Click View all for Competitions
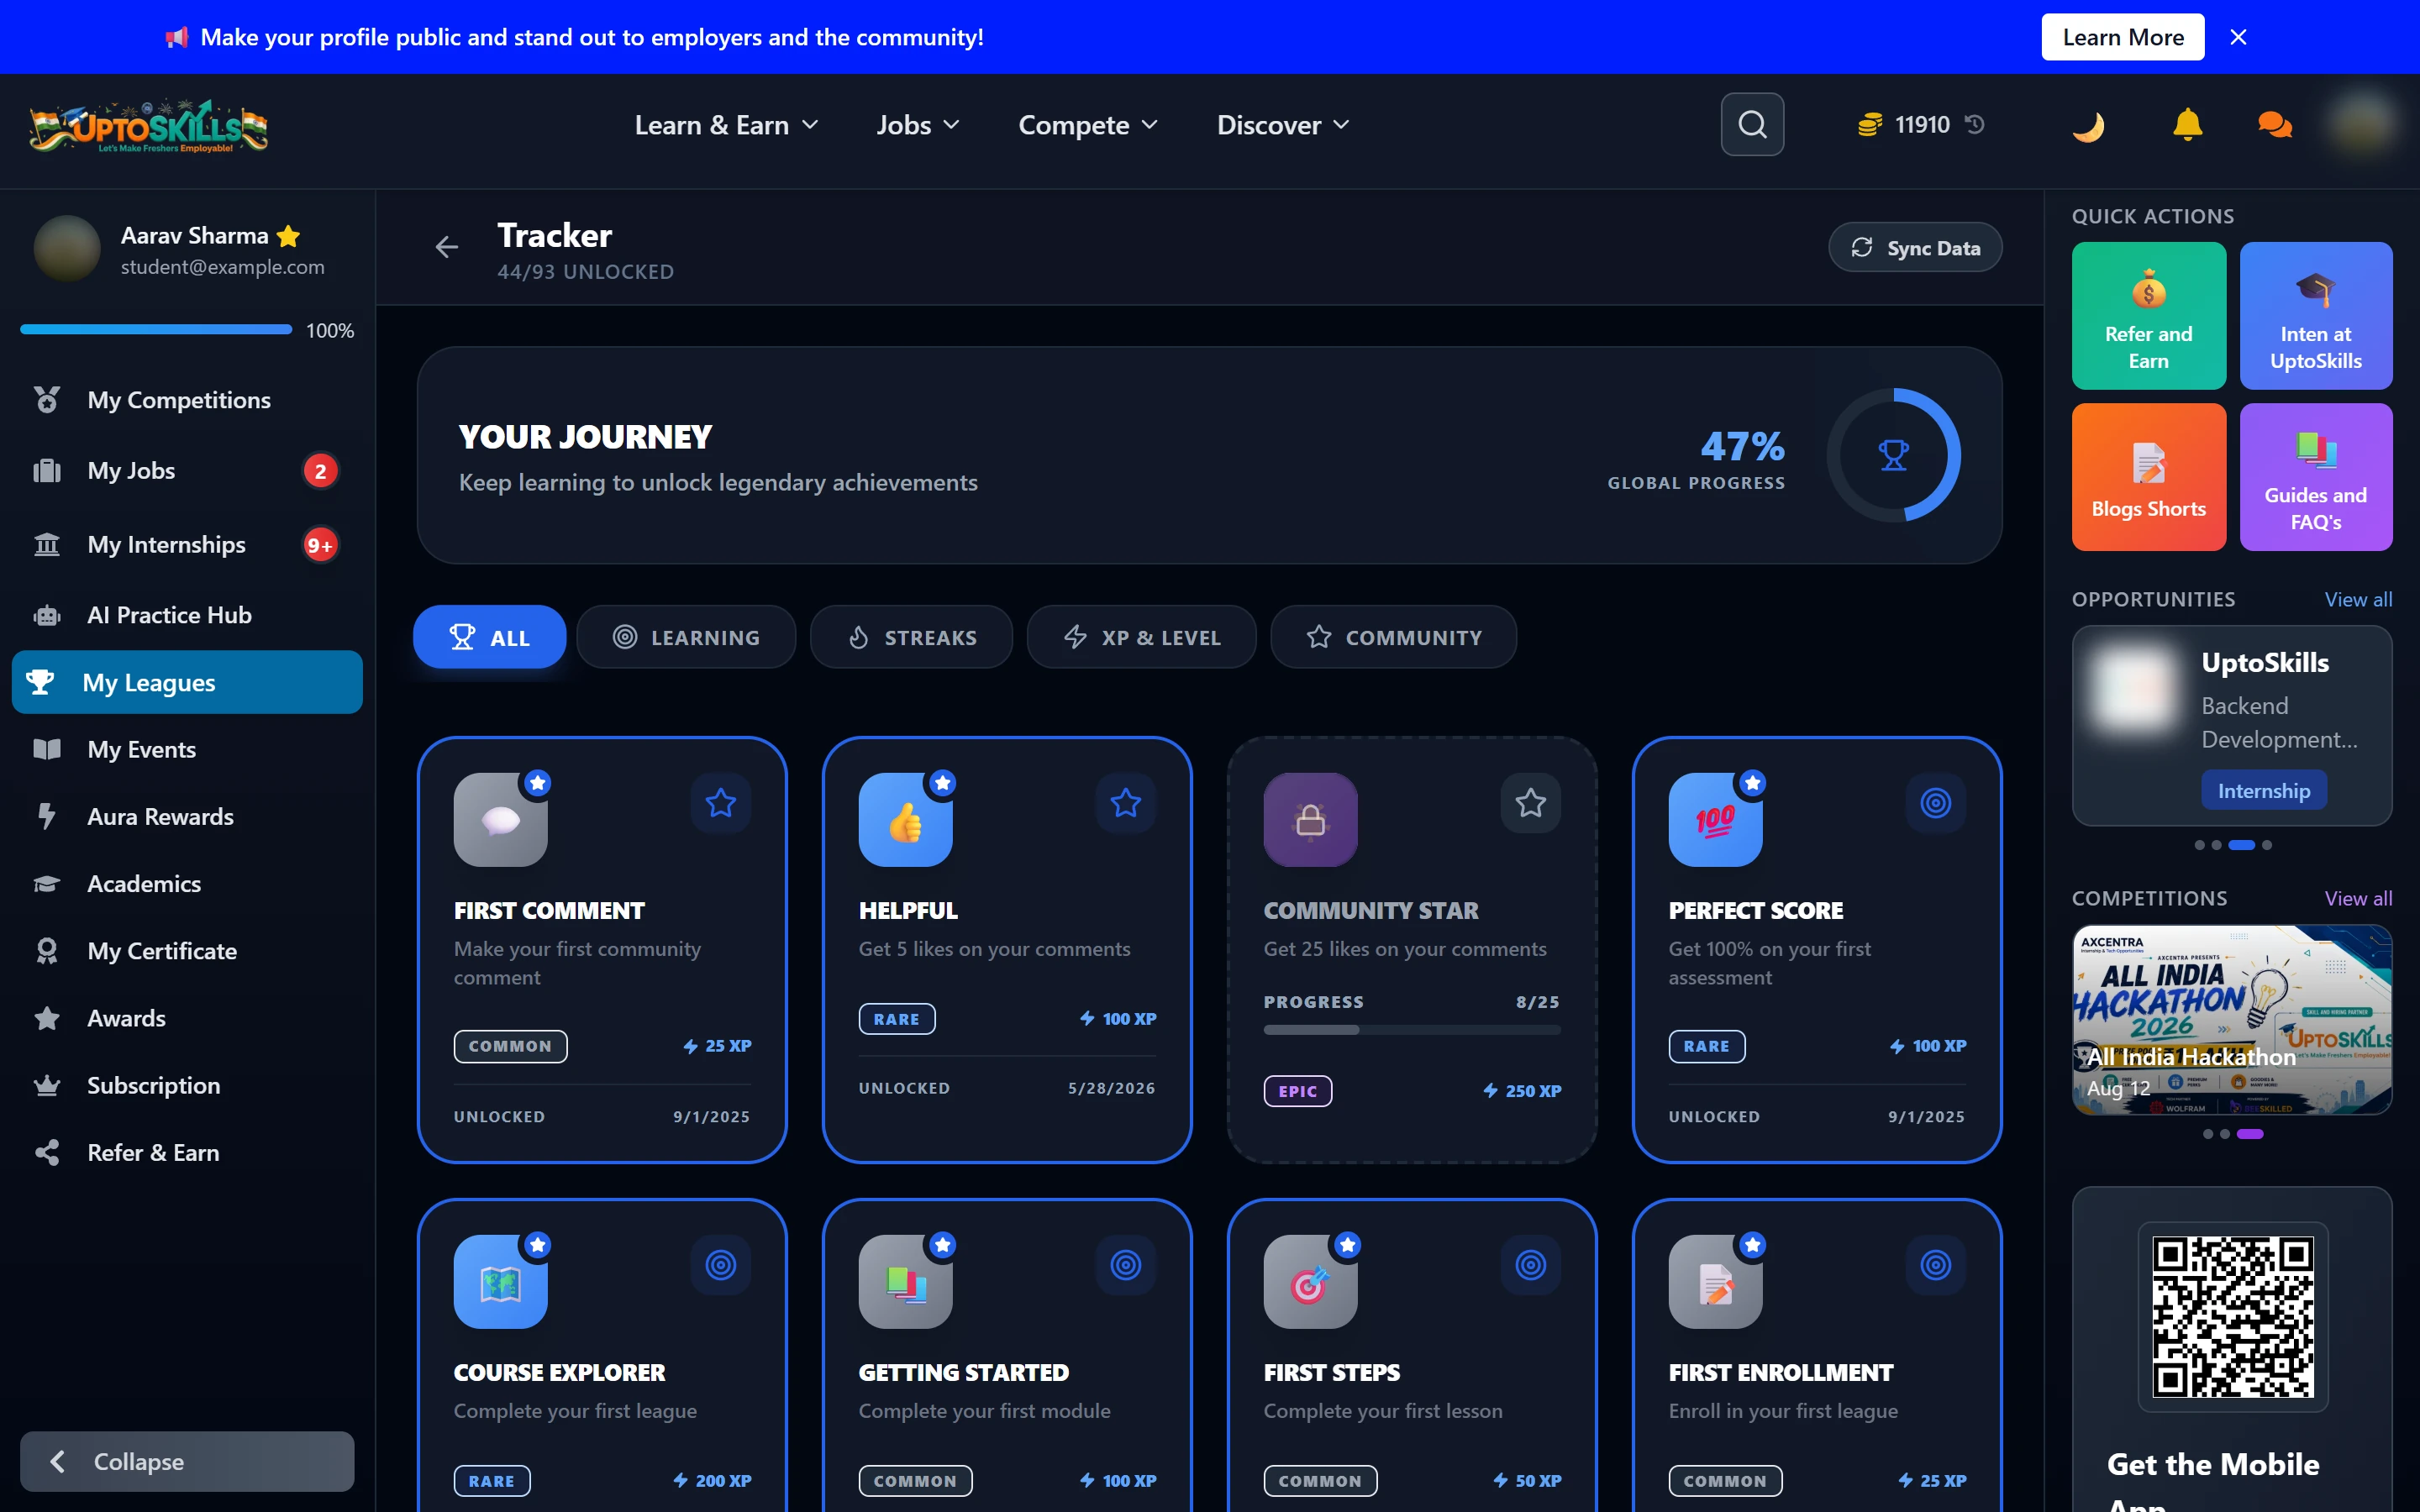 coord(2358,898)
